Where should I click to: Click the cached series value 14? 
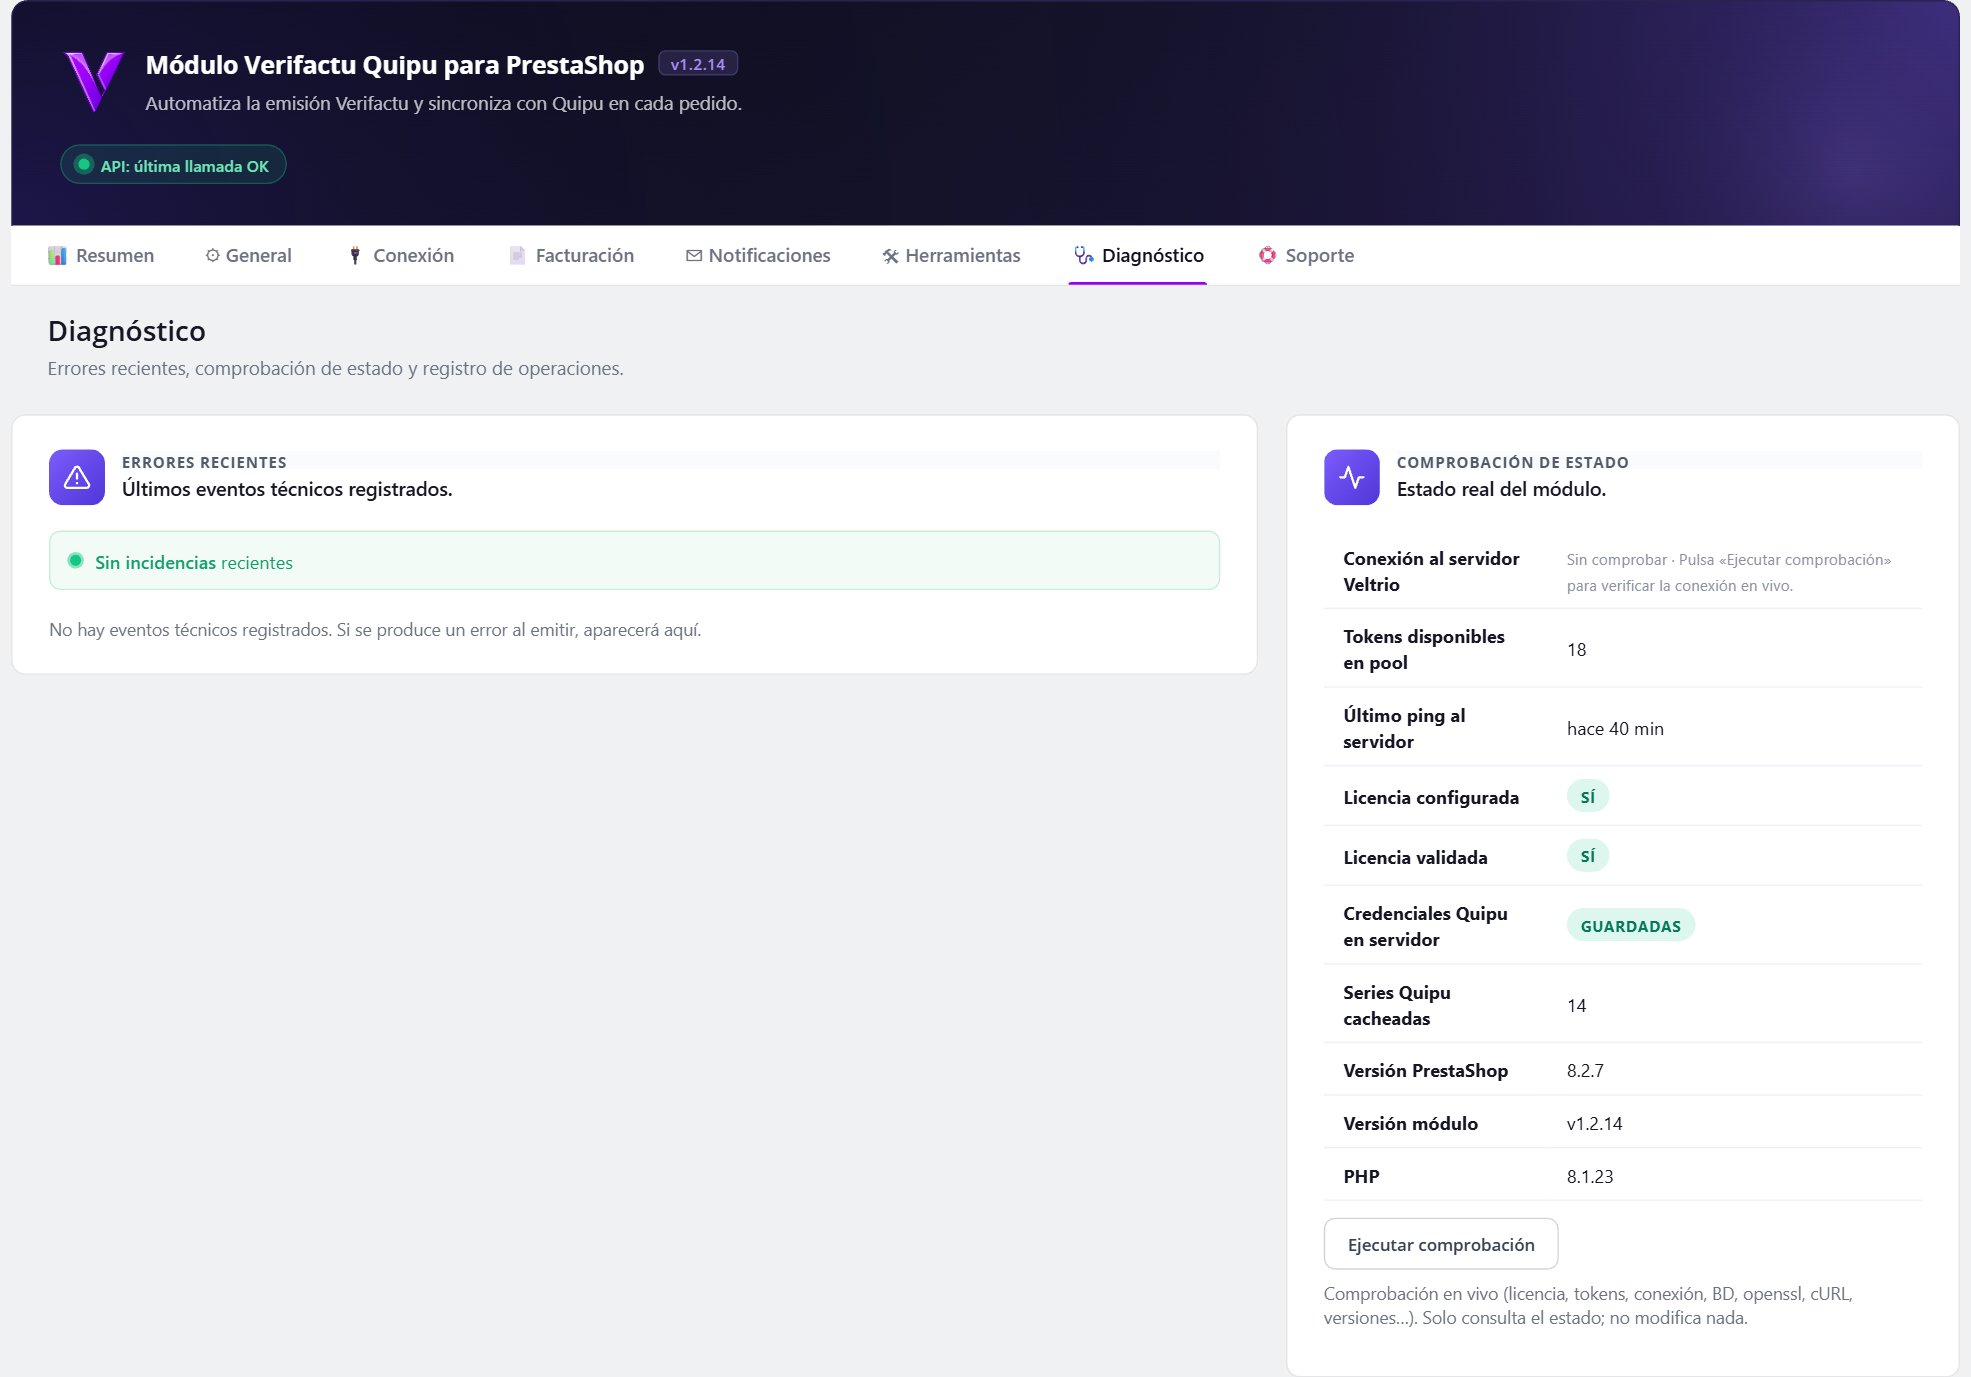point(1577,1006)
